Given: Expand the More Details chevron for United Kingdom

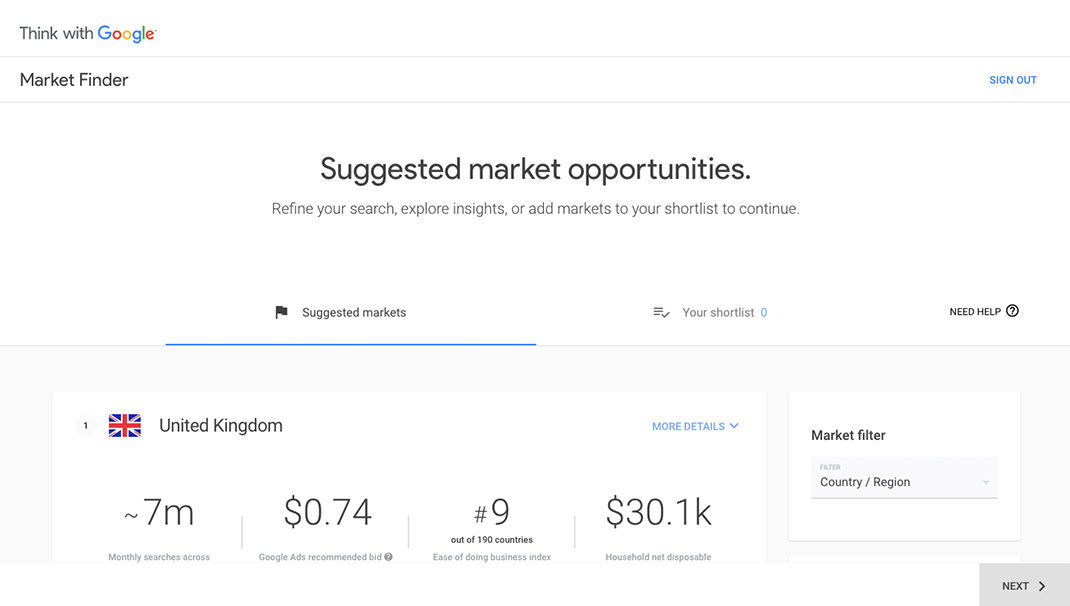Looking at the screenshot, I should click(734, 426).
